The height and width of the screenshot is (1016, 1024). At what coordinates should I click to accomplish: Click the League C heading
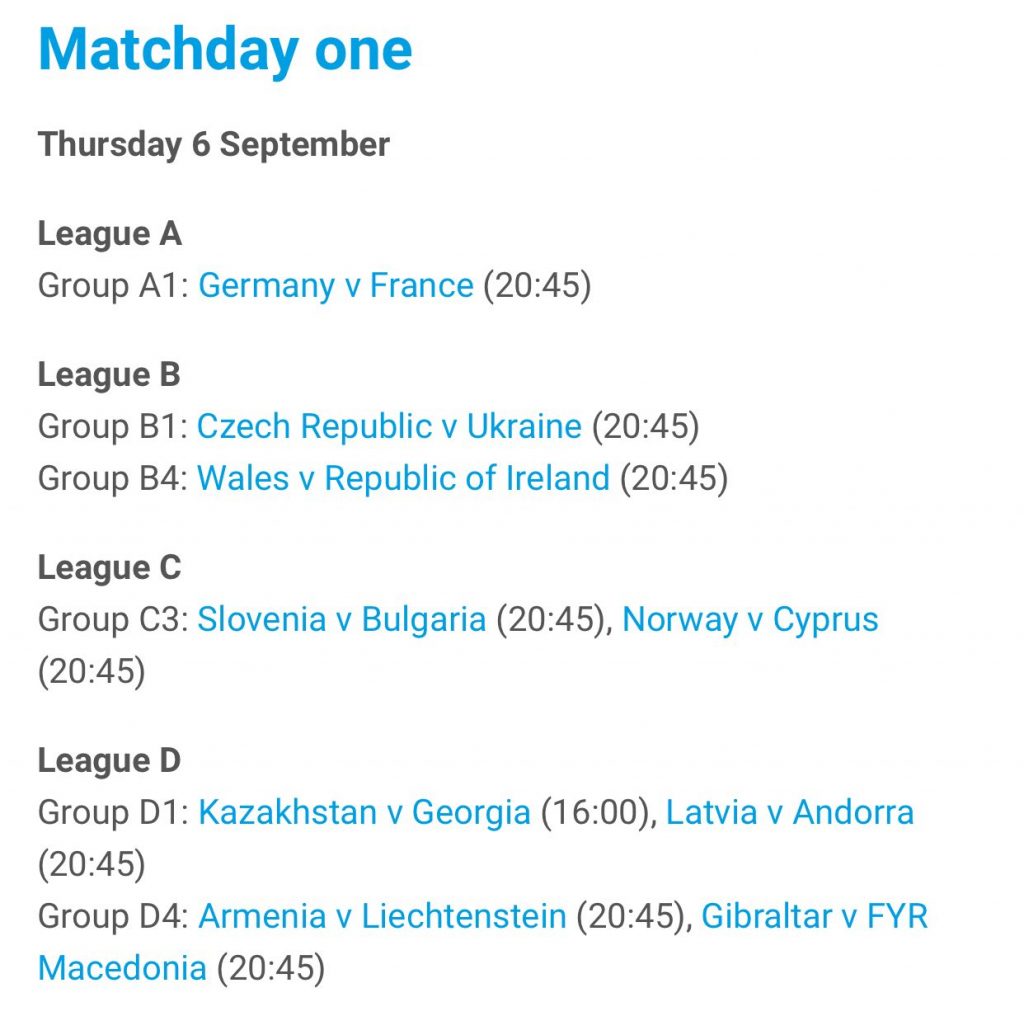[x=109, y=567]
